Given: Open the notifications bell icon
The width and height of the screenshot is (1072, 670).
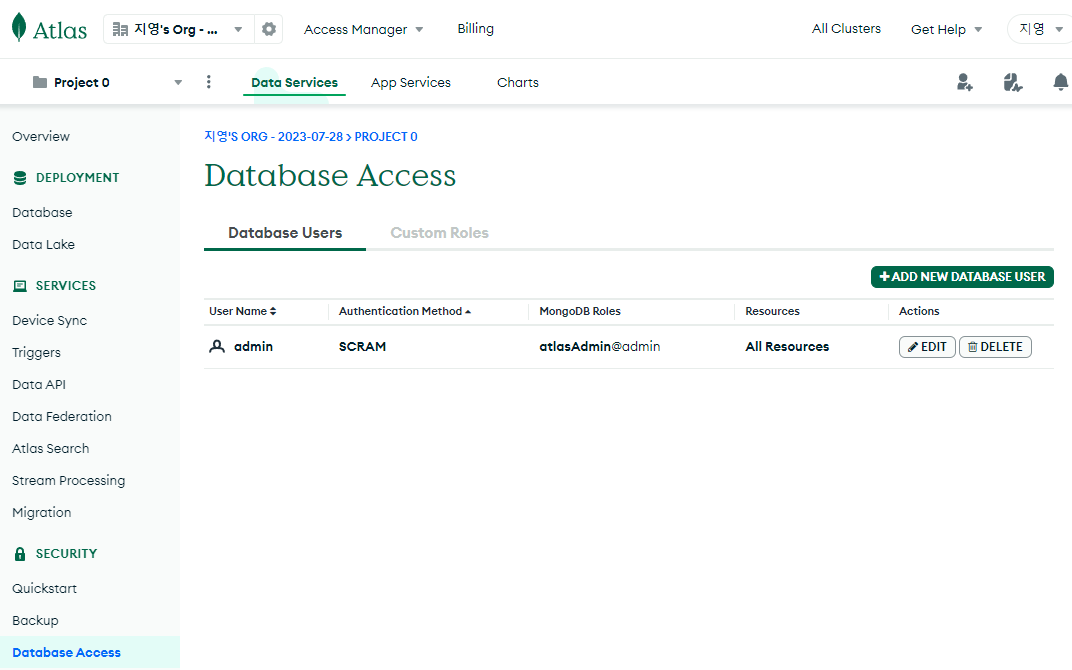Looking at the screenshot, I should pyautogui.click(x=1060, y=82).
